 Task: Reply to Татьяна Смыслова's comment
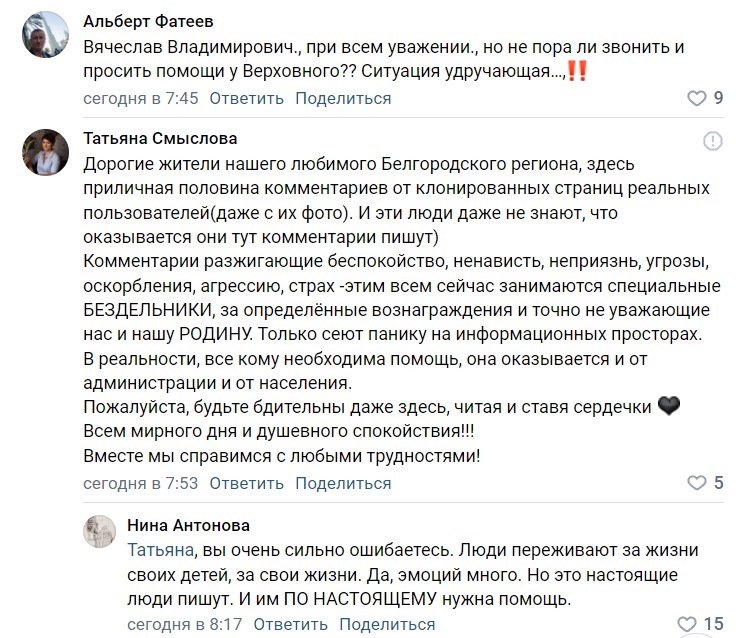[247, 483]
